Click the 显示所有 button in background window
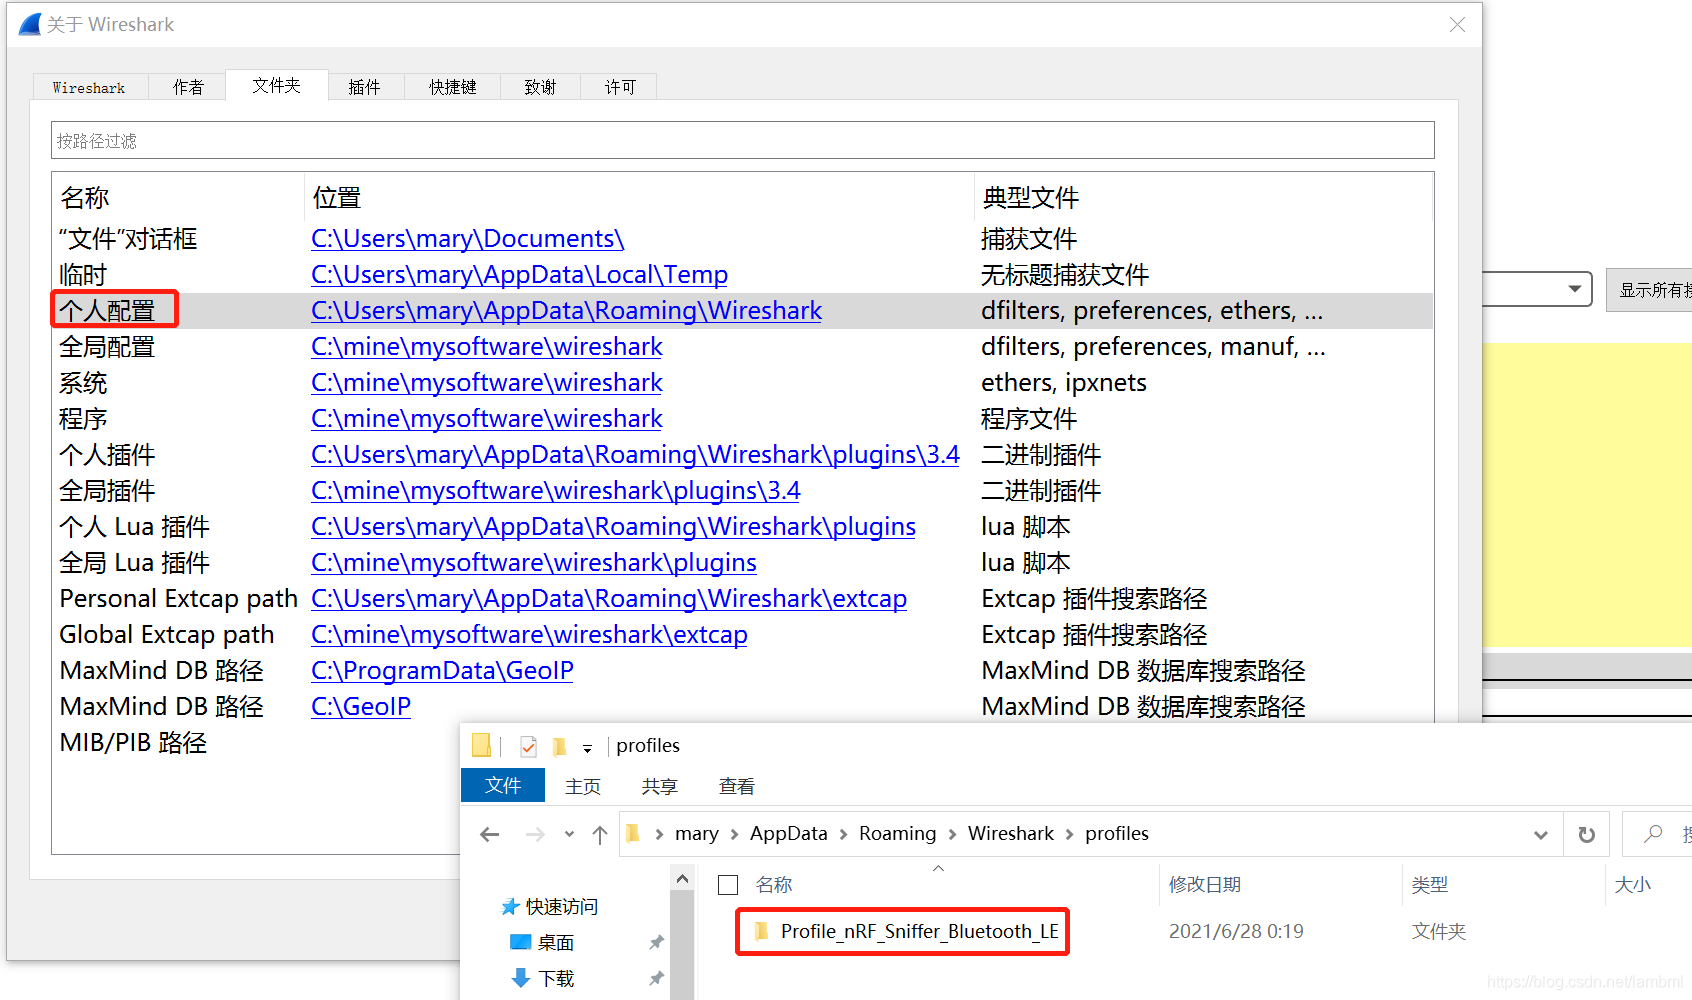 tap(1652, 290)
